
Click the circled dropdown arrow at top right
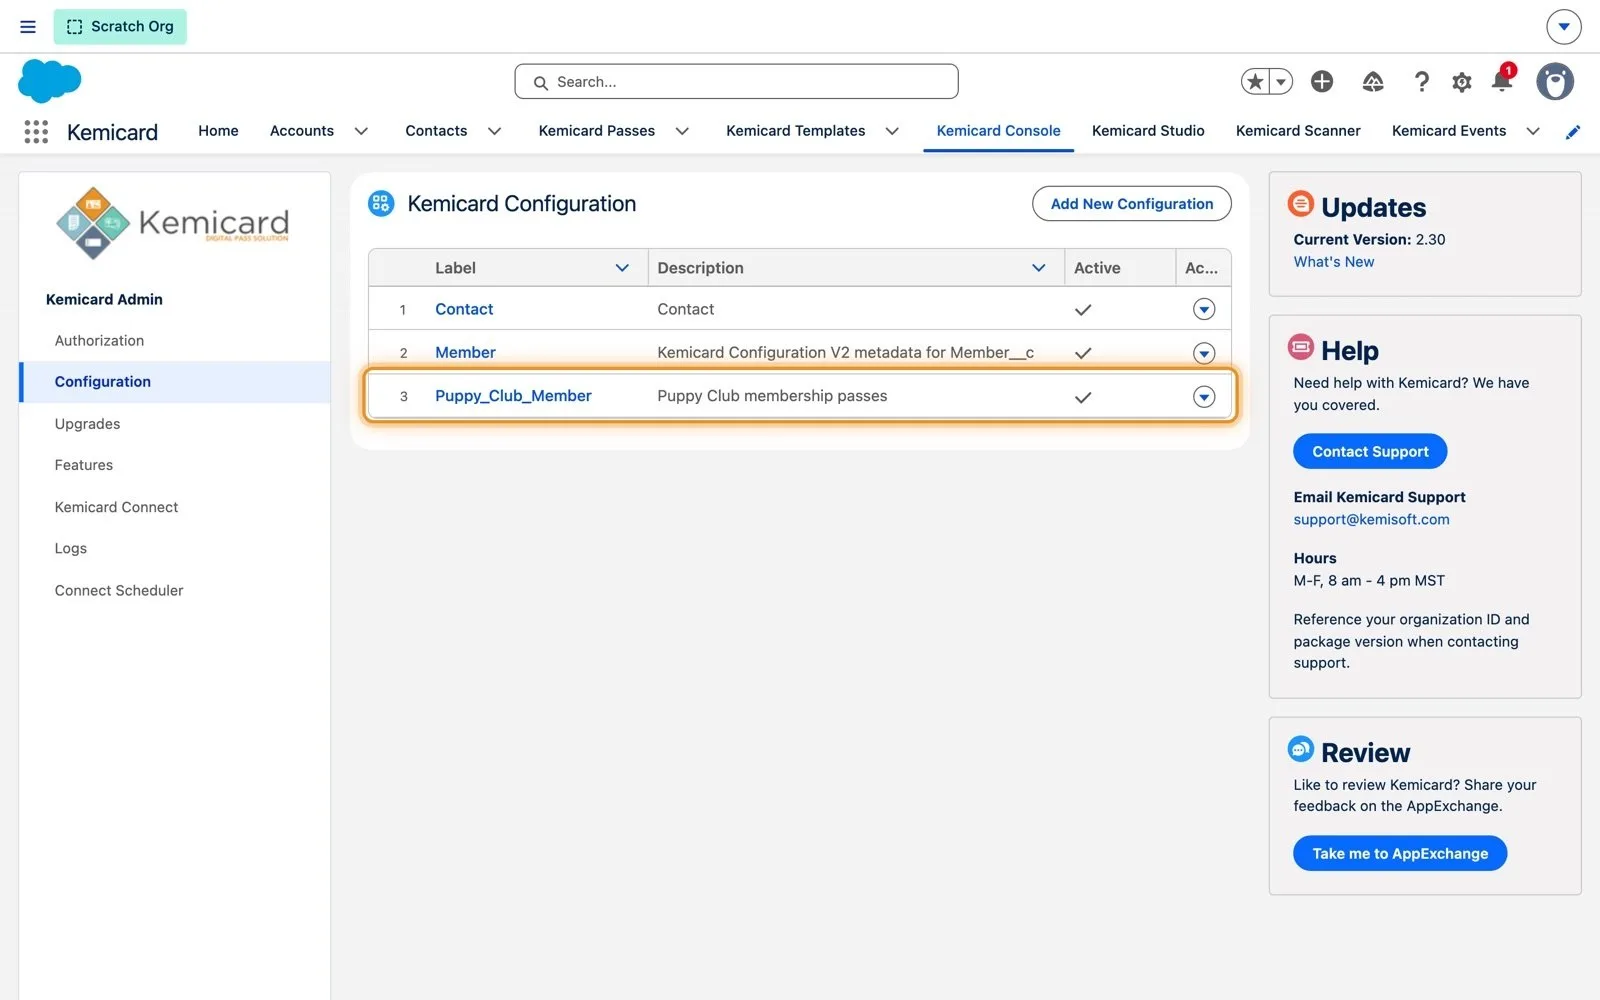1564,27
